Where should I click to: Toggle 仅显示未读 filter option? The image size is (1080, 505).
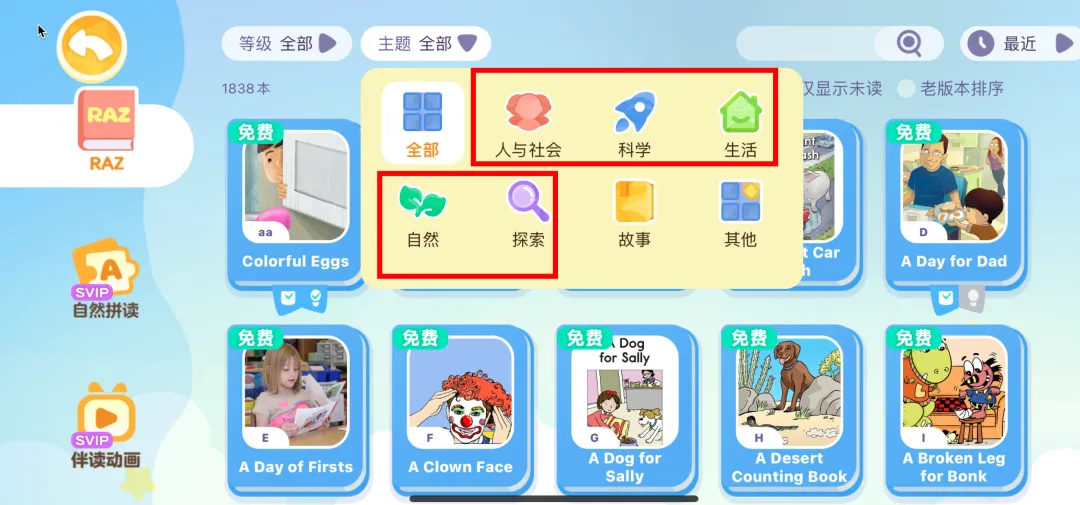click(842, 88)
